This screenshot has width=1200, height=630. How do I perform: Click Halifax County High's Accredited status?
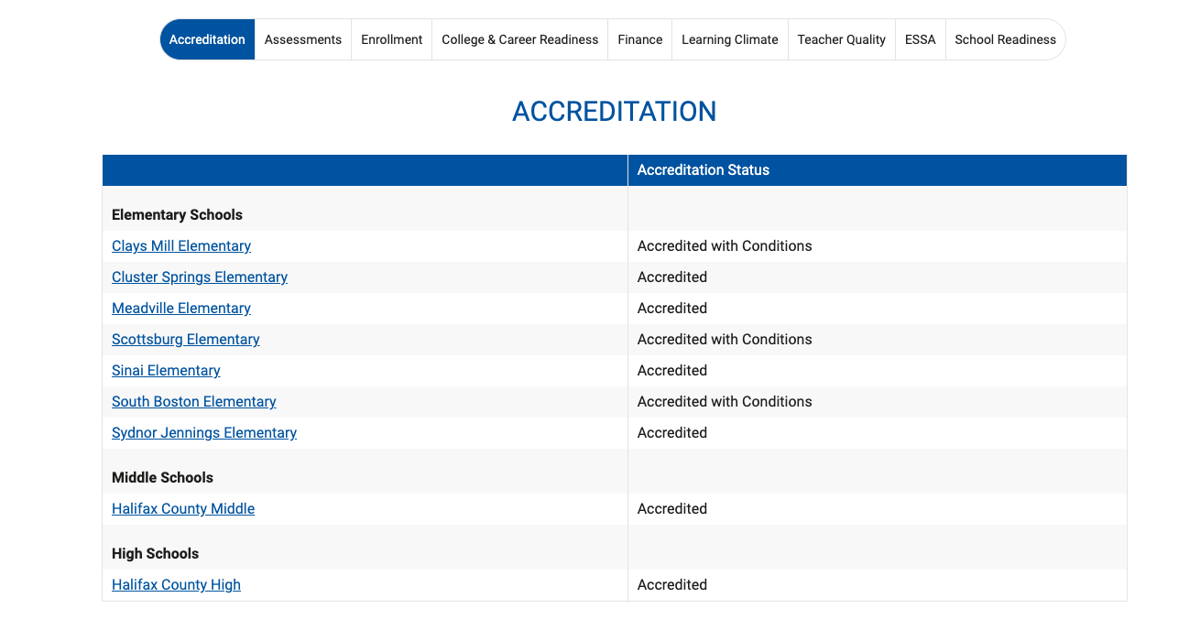click(x=672, y=584)
